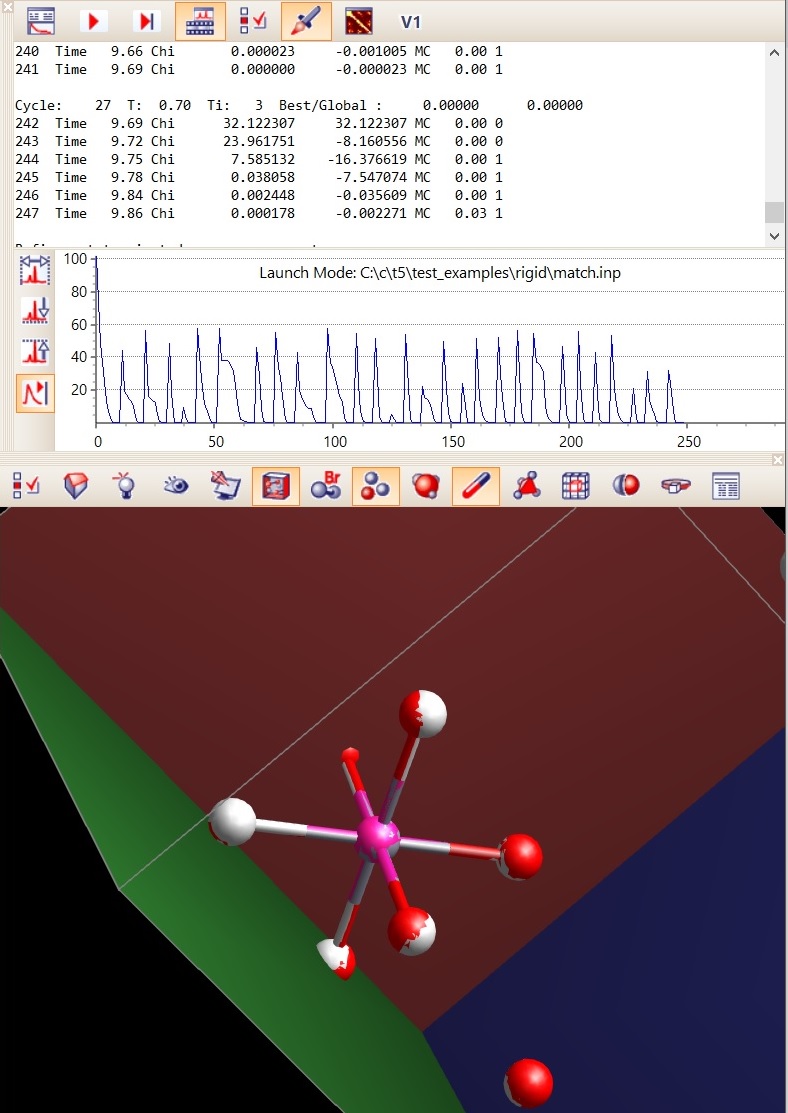This screenshot has width=788, height=1113.
Task: Click log row 240 with Chi 0.000023
Action: 259,51
